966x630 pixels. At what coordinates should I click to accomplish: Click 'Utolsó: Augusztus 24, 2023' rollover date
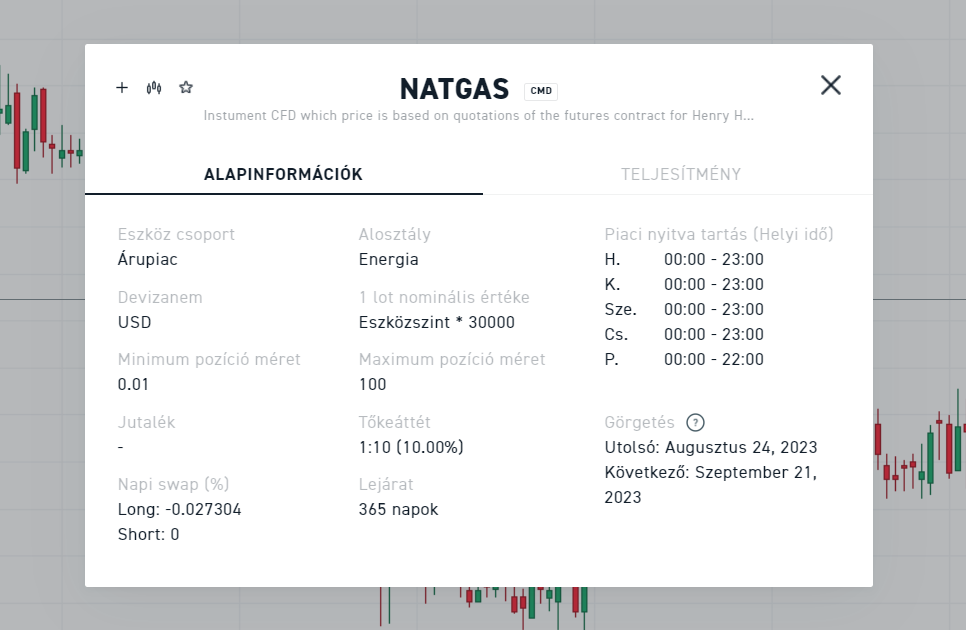pos(710,447)
